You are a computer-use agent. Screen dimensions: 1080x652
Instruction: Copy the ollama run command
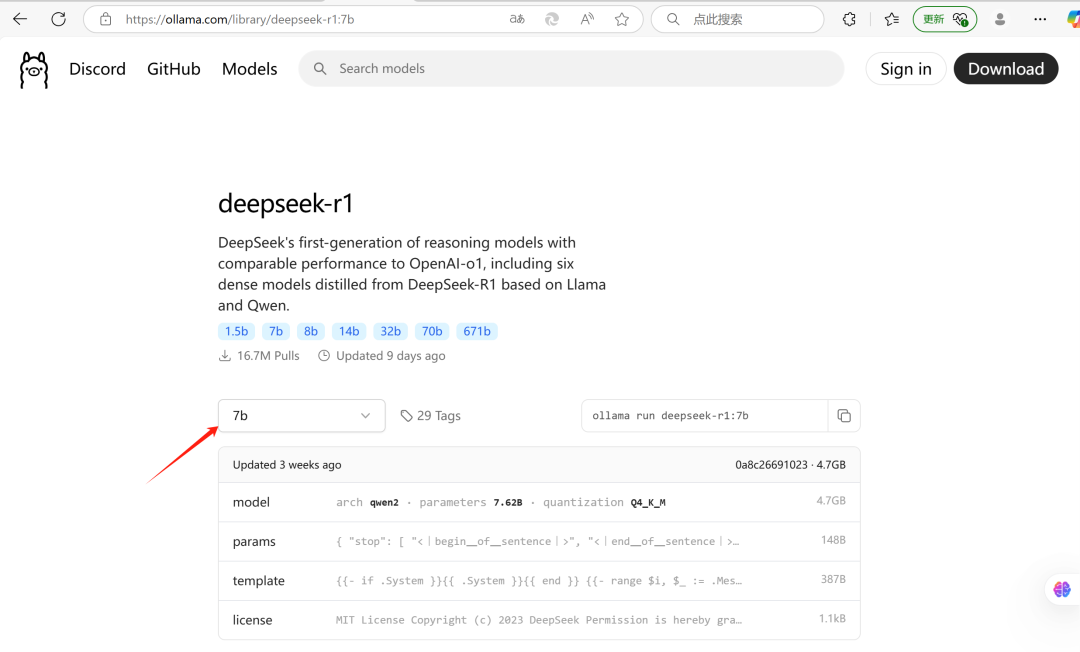tap(844, 416)
